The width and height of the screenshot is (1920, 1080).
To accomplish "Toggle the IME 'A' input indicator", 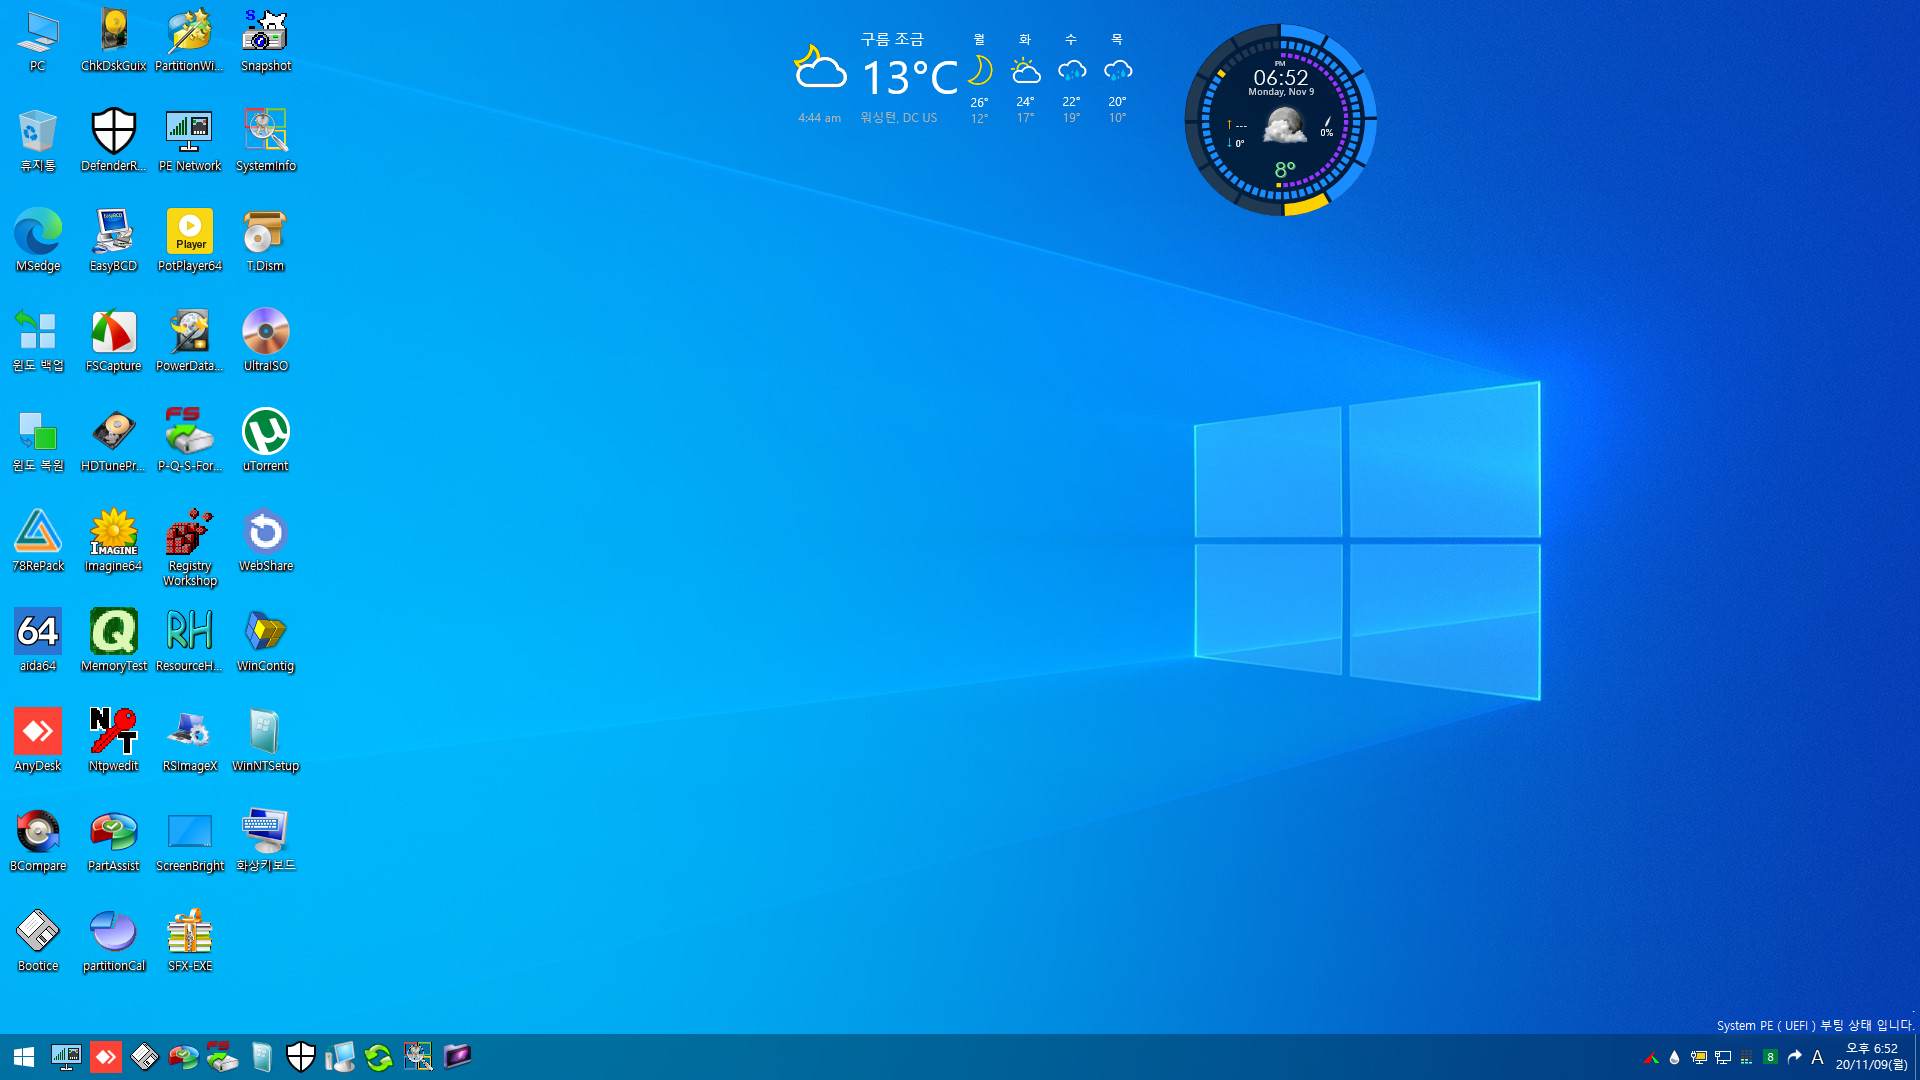I will (x=1818, y=1057).
